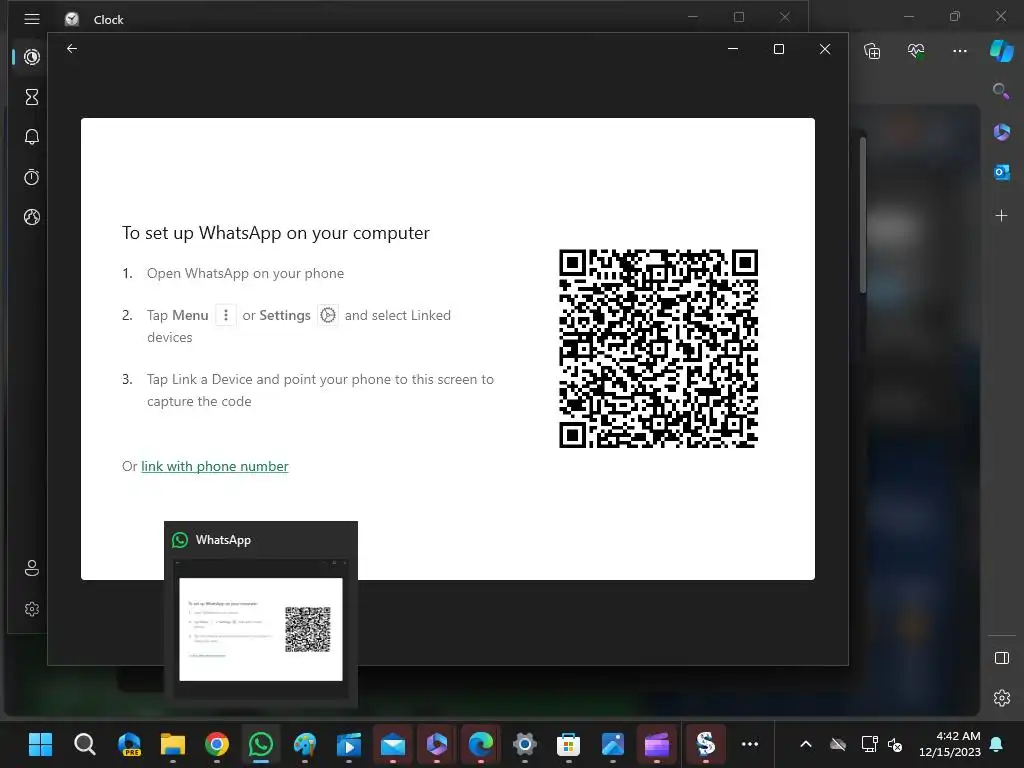Open Outlook in the Edge sidebar
This screenshot has width=1024, height=768.
(x=1001, y=172)
